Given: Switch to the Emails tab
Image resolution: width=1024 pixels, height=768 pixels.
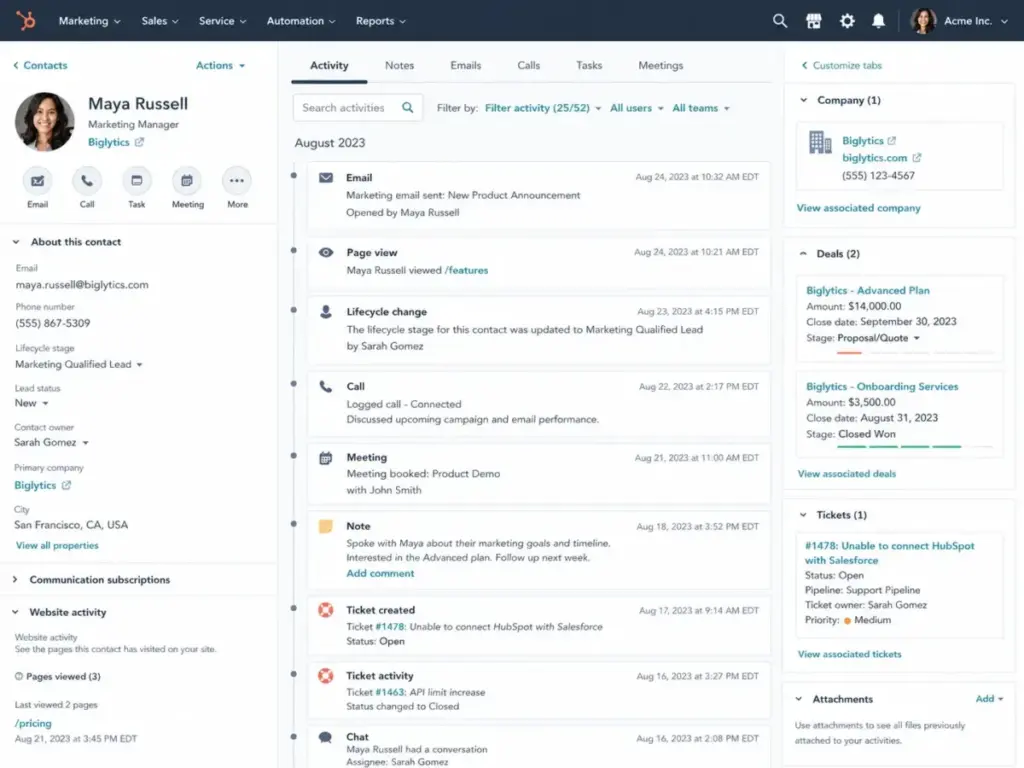Looking at the screenshot, I should [x=466, y=65].
